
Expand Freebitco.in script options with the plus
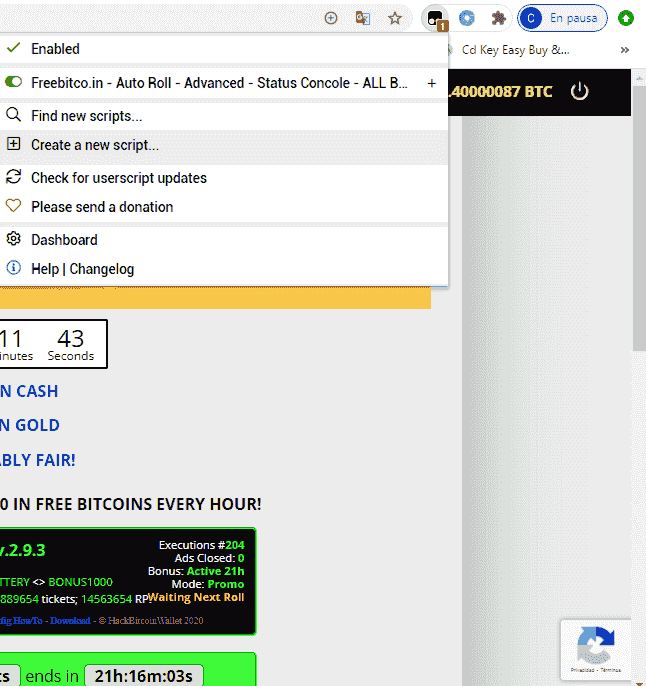[432, 83]
